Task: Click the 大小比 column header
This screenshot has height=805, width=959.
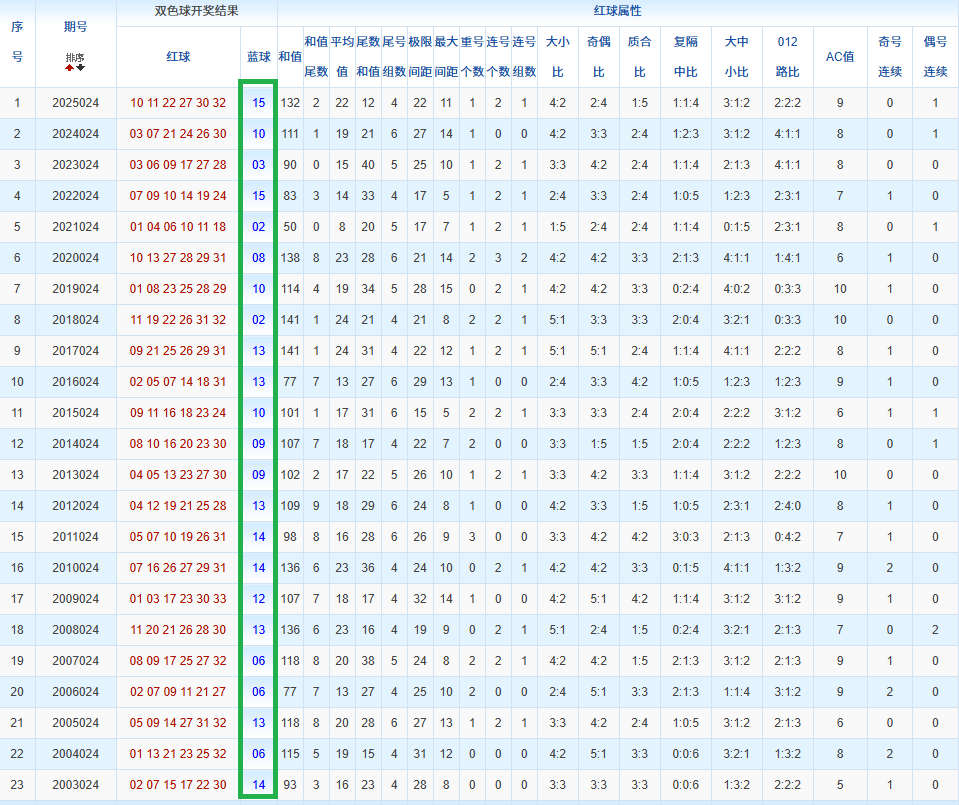Action: coord(557,57)
